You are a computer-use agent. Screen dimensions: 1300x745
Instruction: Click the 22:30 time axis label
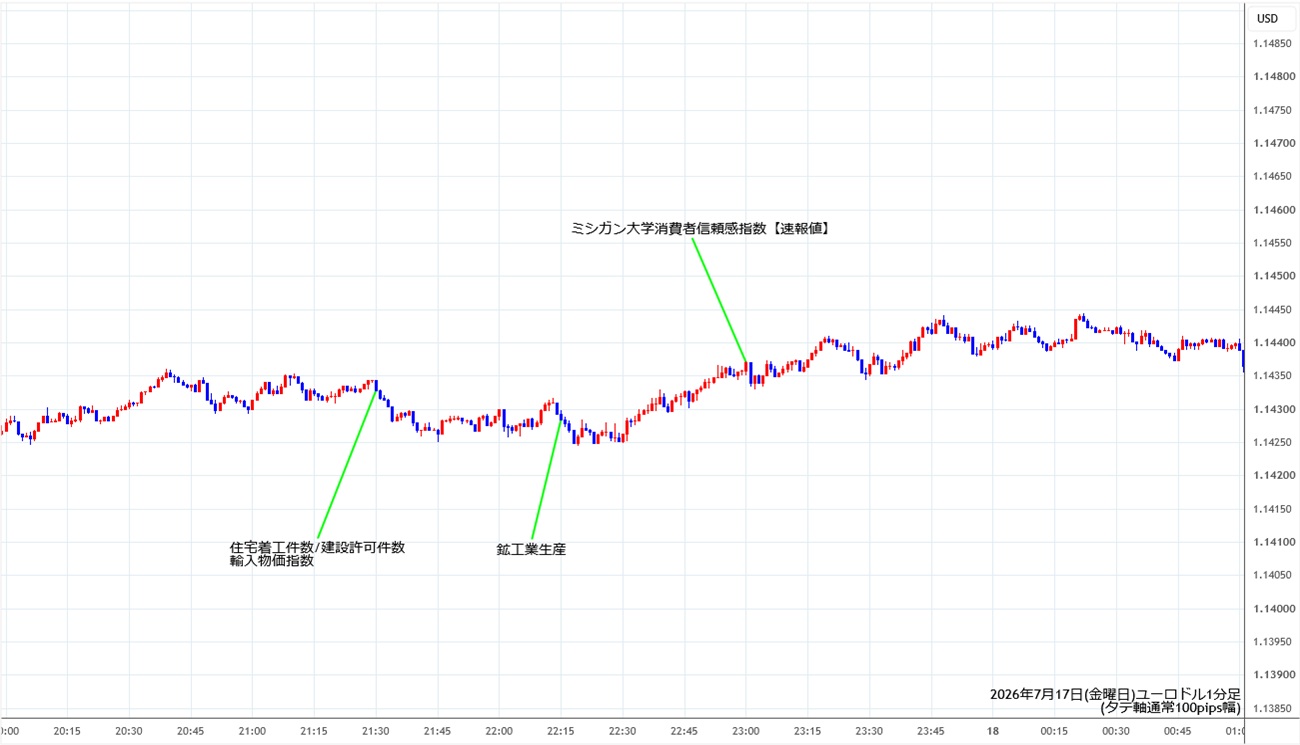coord(622,731)
